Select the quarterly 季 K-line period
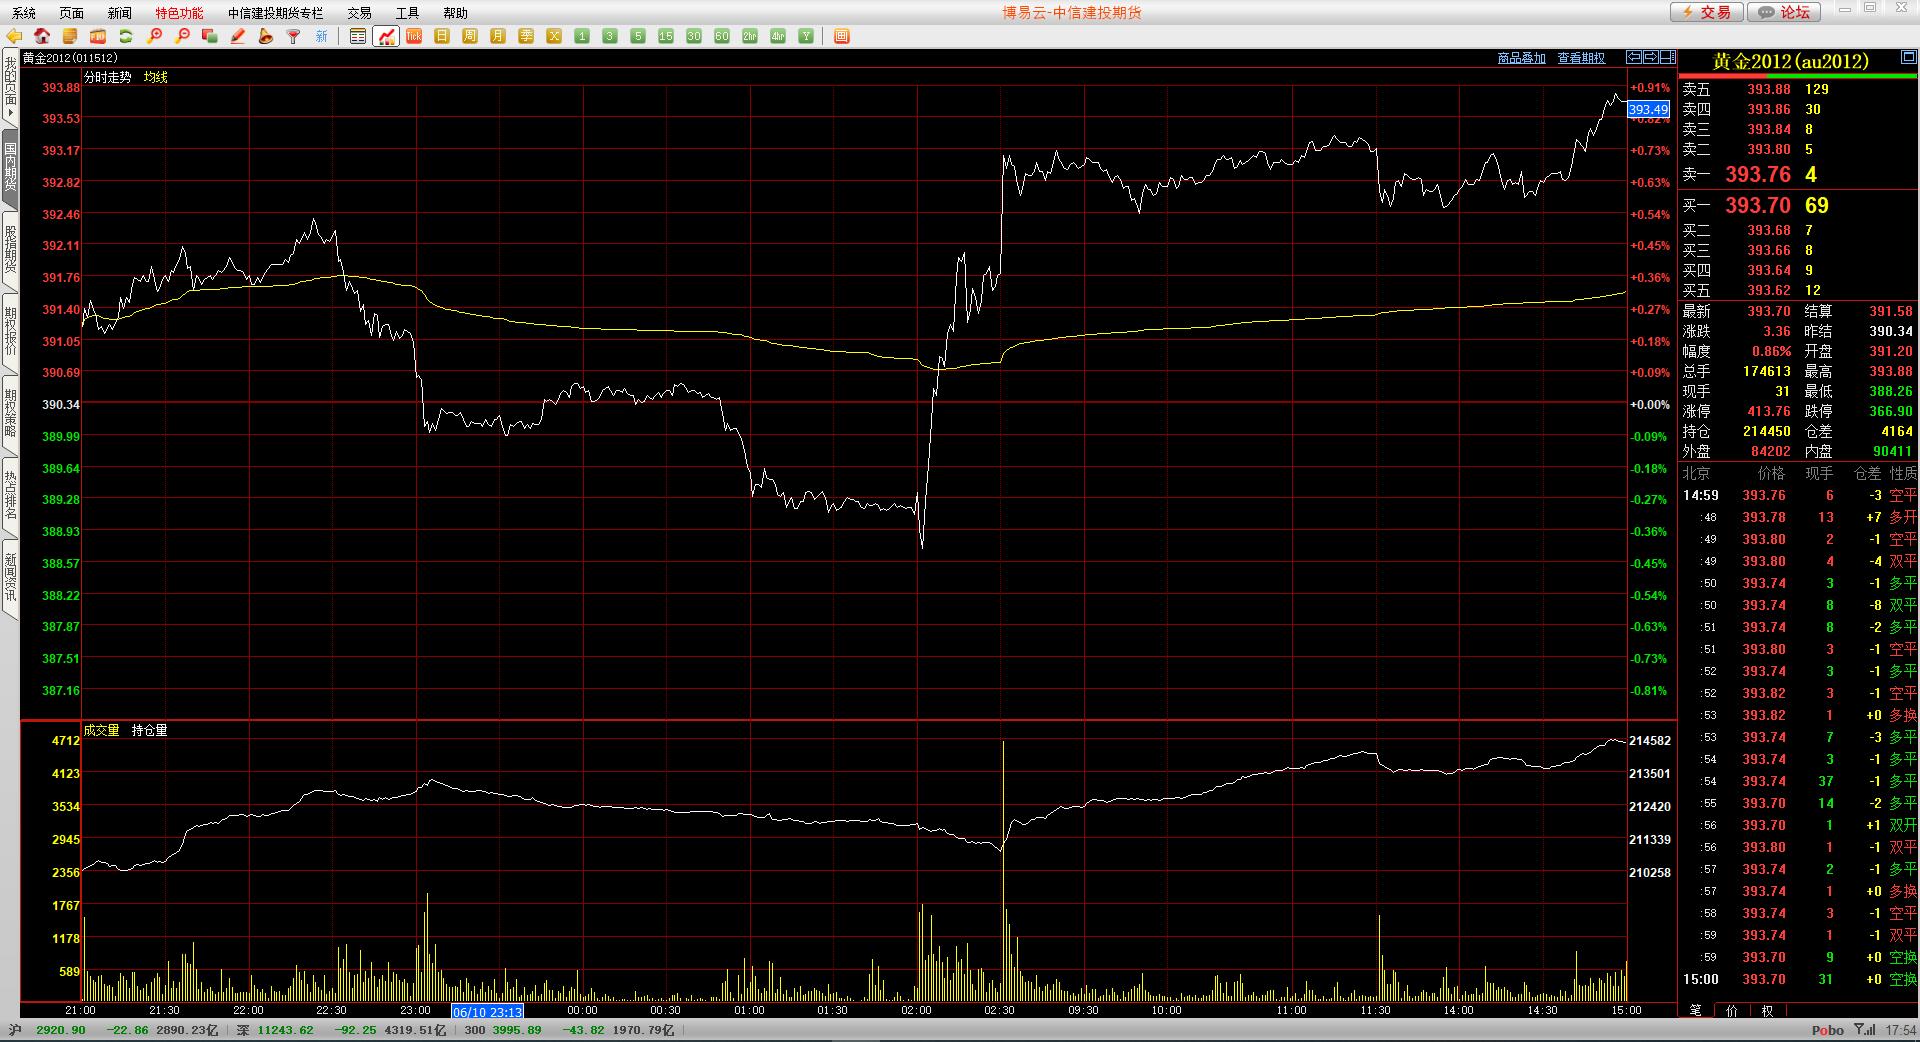Image resolution: width=1920 pixels, height=1042 pixels. (x=526, y=36)
